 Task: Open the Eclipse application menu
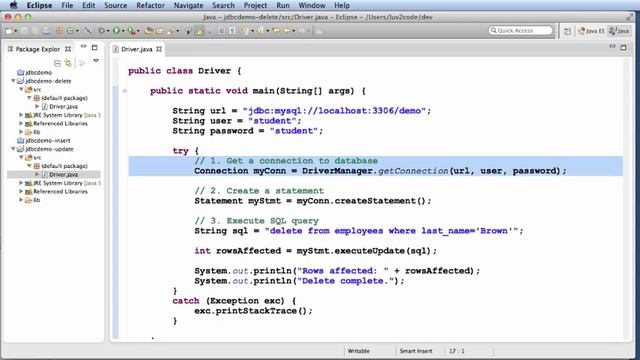point(39,5)
